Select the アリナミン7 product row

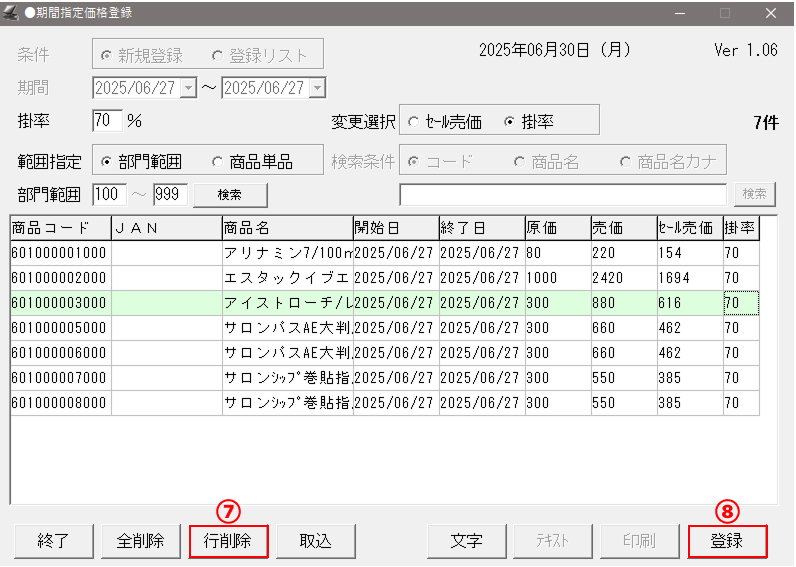[285, 253]
